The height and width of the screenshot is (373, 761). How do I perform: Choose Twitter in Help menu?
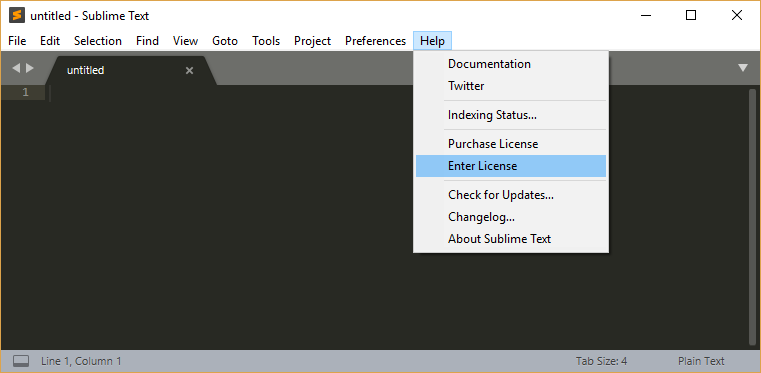(x=511, y=86)
